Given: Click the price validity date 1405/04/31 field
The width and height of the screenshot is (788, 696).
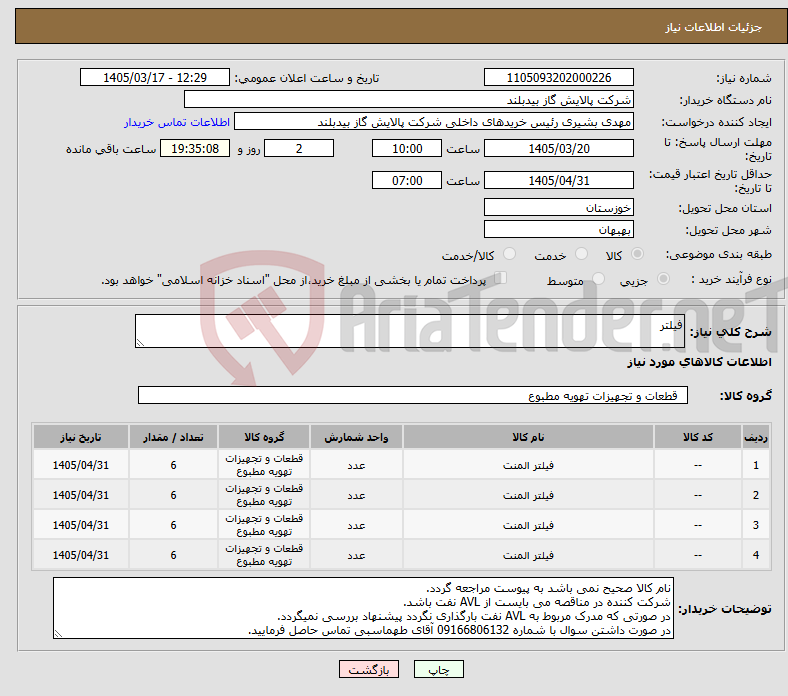Looking at the screenshot, I should [559, 180].
